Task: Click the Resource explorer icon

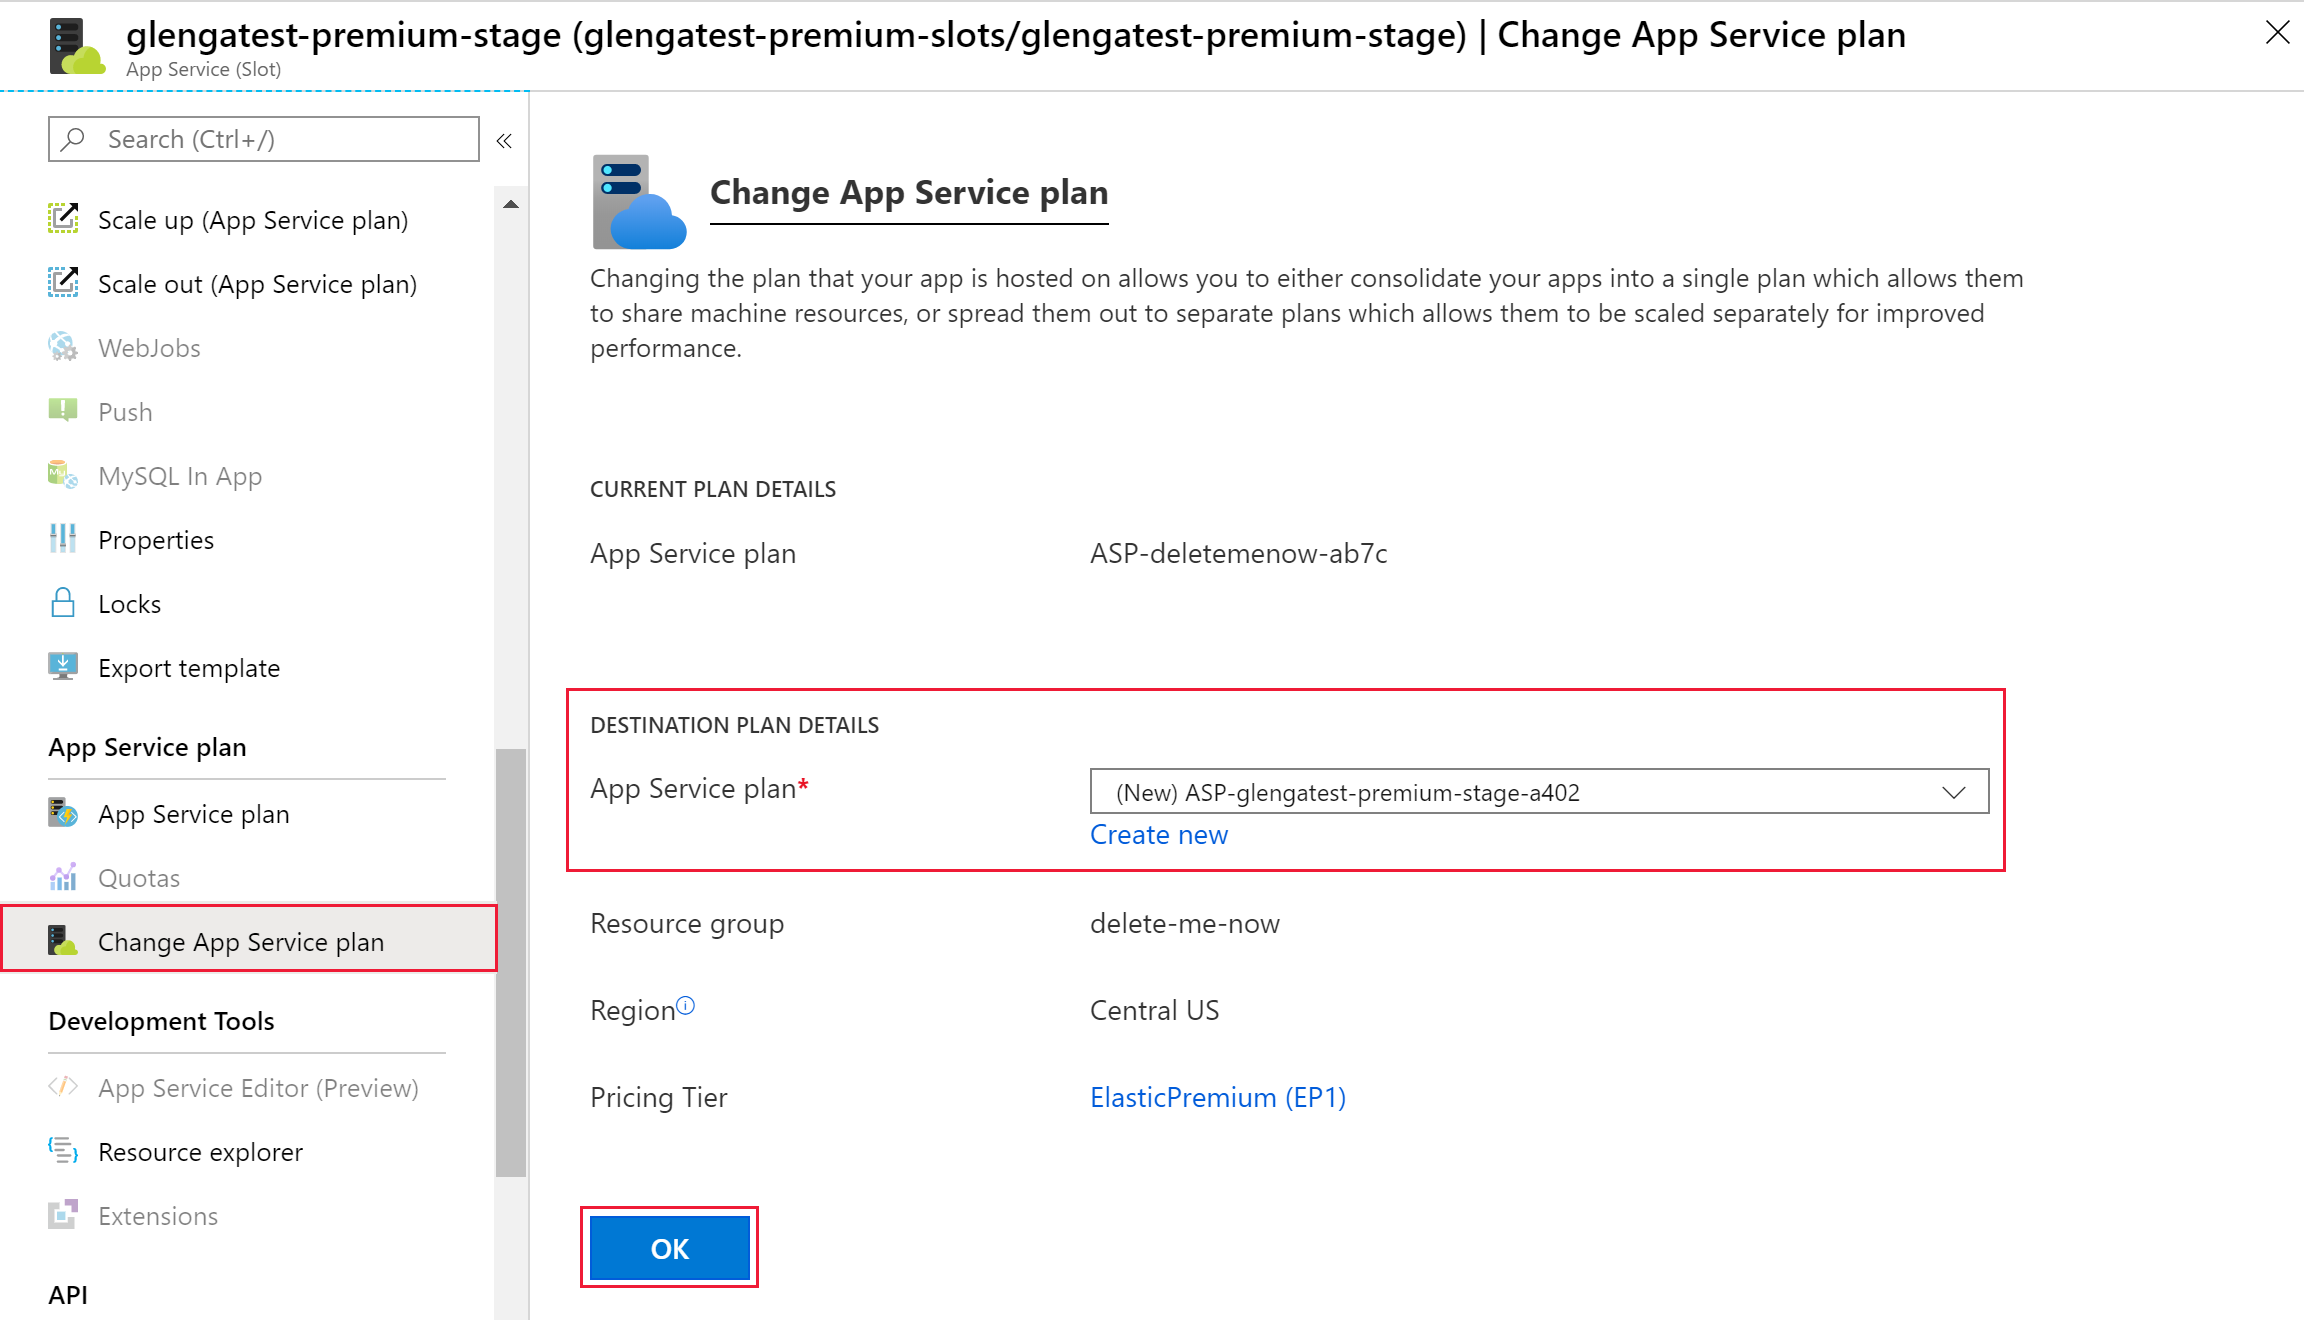Action: [63, 1151]
